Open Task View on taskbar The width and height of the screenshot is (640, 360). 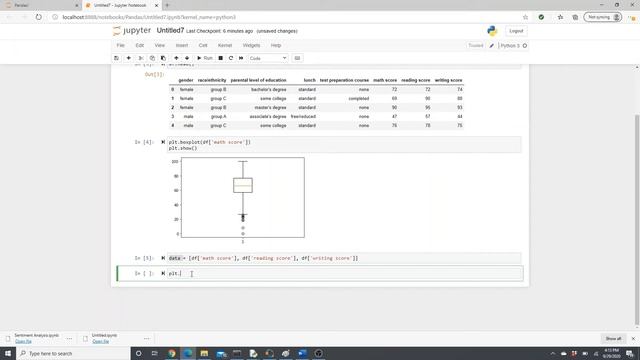(x=154, y=353)
